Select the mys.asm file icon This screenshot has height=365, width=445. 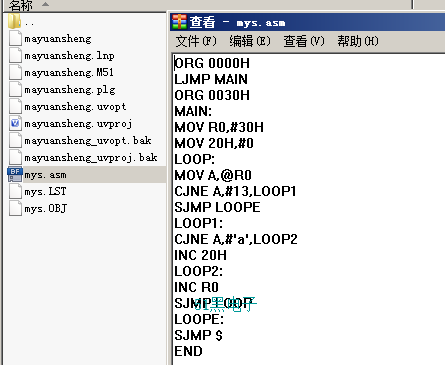pyautogui.click(x=15, y=174)
